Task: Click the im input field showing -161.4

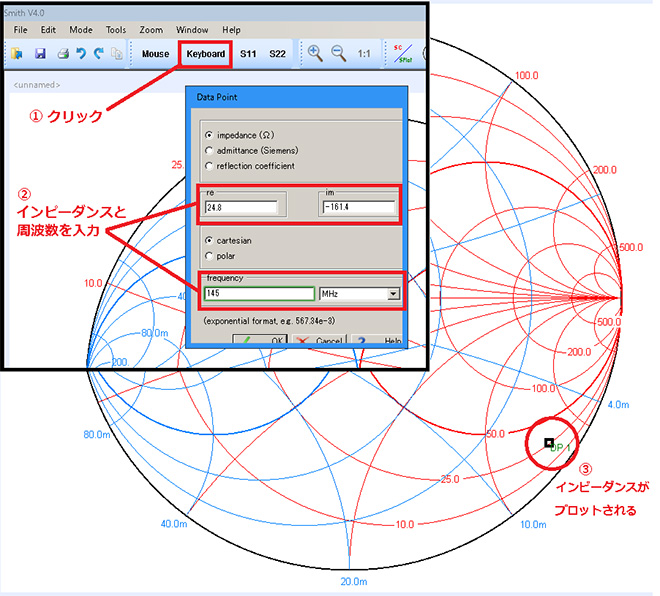Action: (359, 207)
